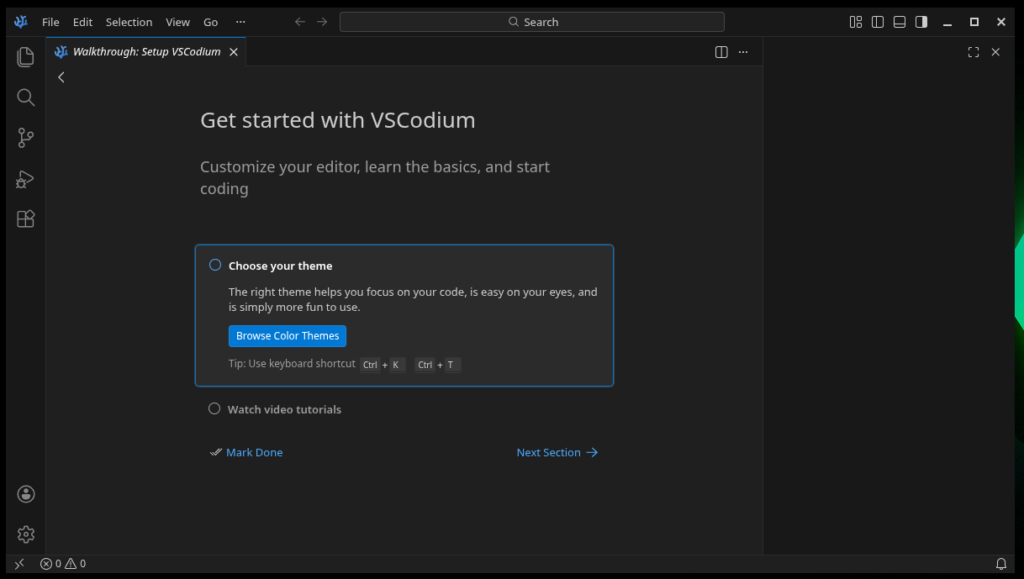Viewport: 1024px width, 579px height.
Task: Toggle the primary side bar layout icon
Action: [877, 22]
